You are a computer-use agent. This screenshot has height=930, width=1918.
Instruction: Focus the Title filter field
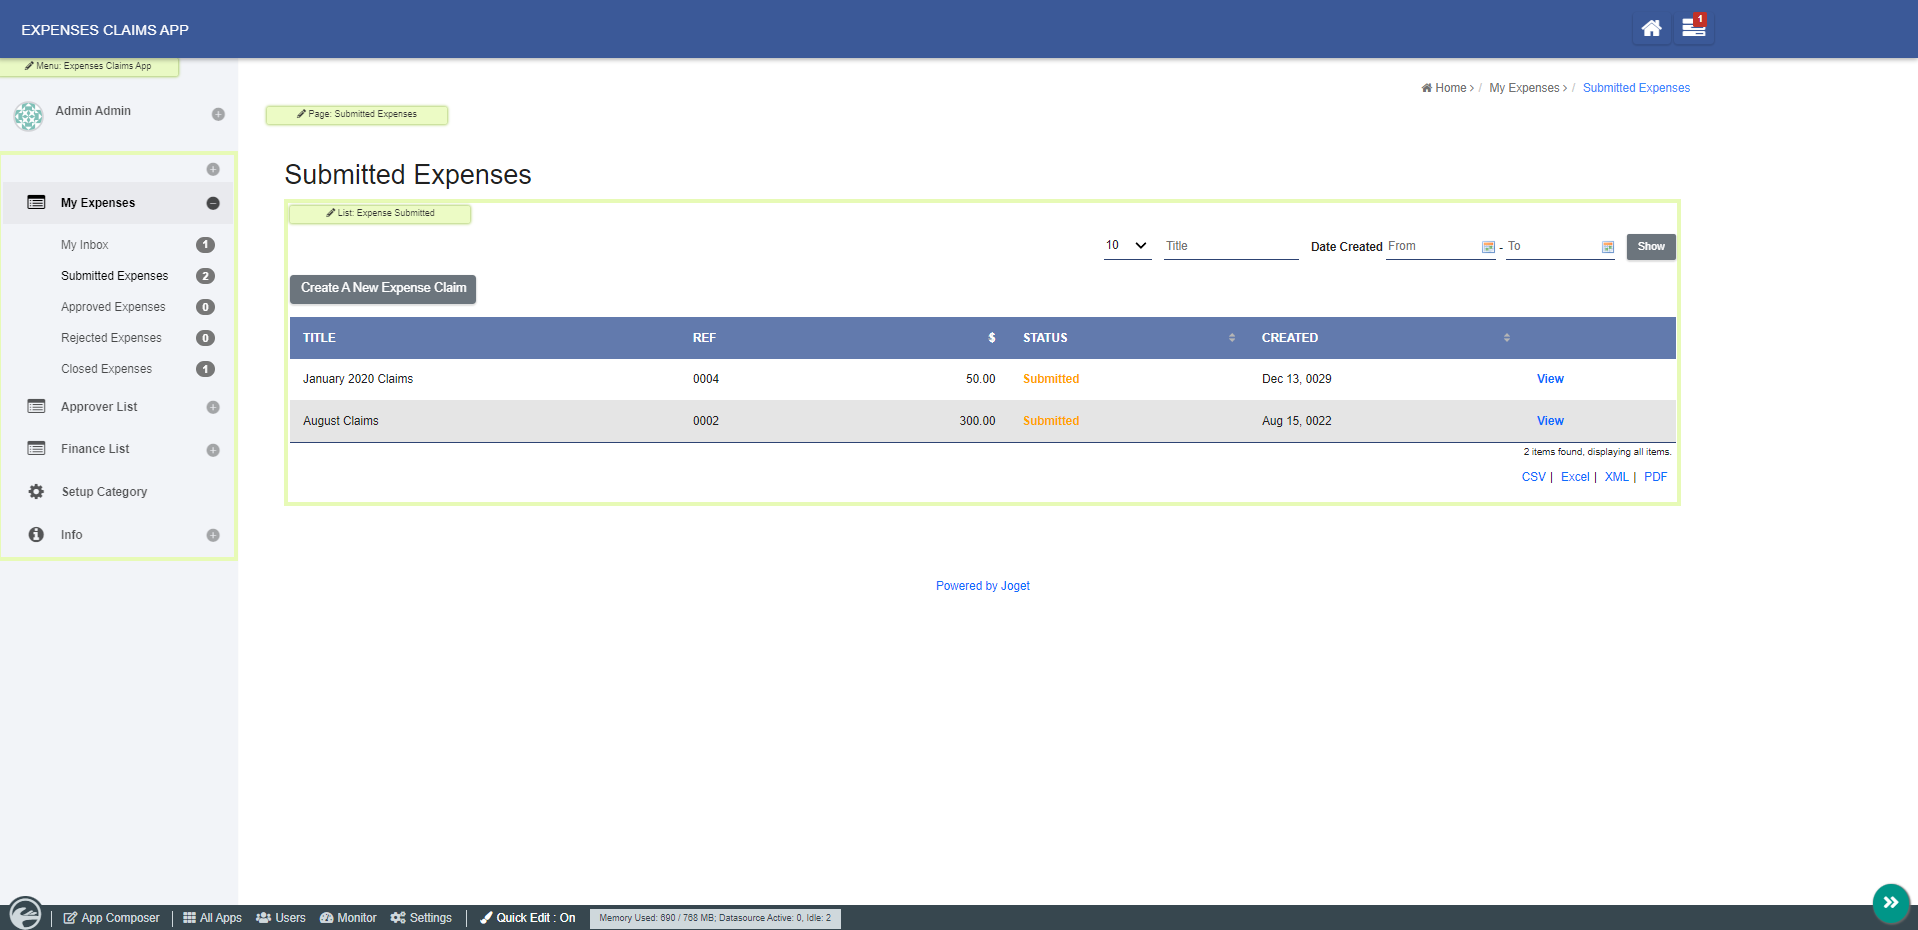1231,246
